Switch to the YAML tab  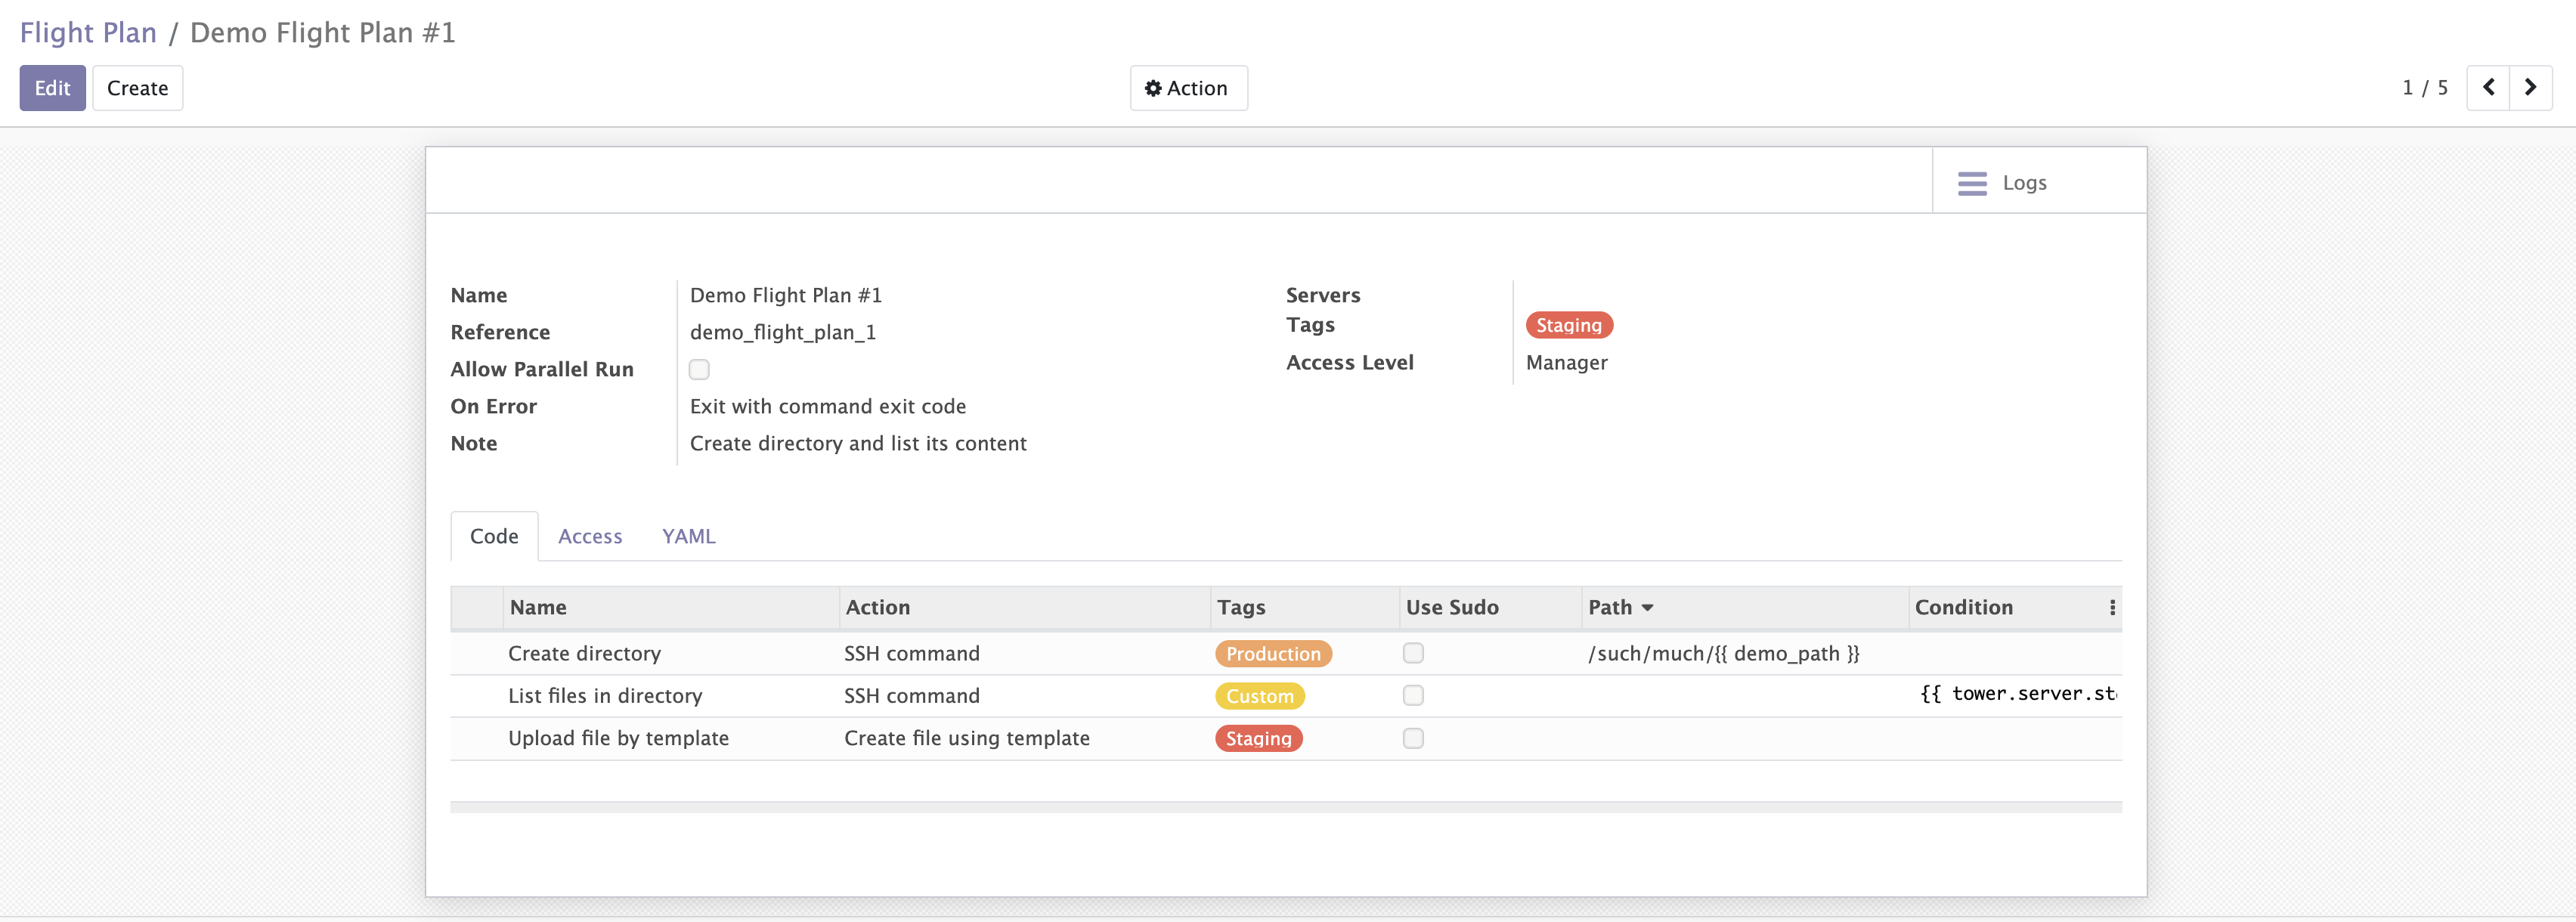[688, 536]
